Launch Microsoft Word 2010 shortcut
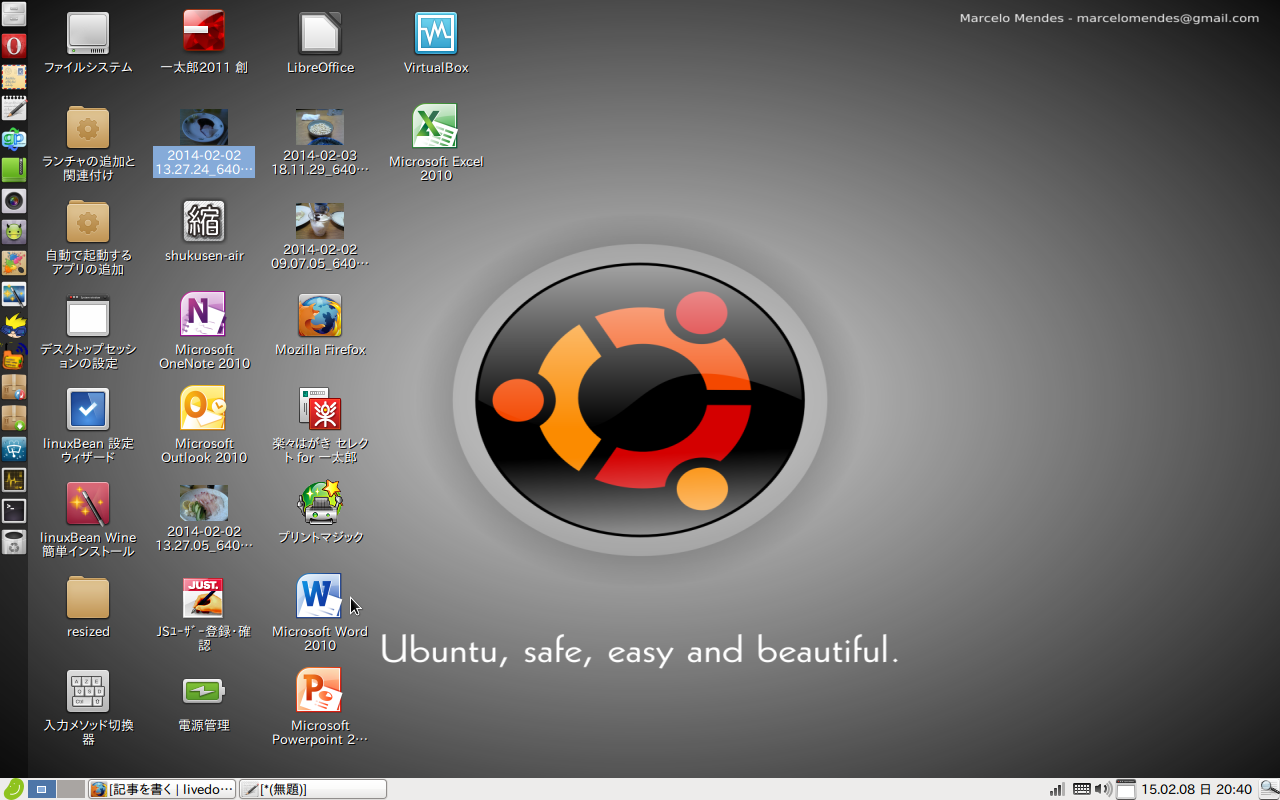 point(319,597)
